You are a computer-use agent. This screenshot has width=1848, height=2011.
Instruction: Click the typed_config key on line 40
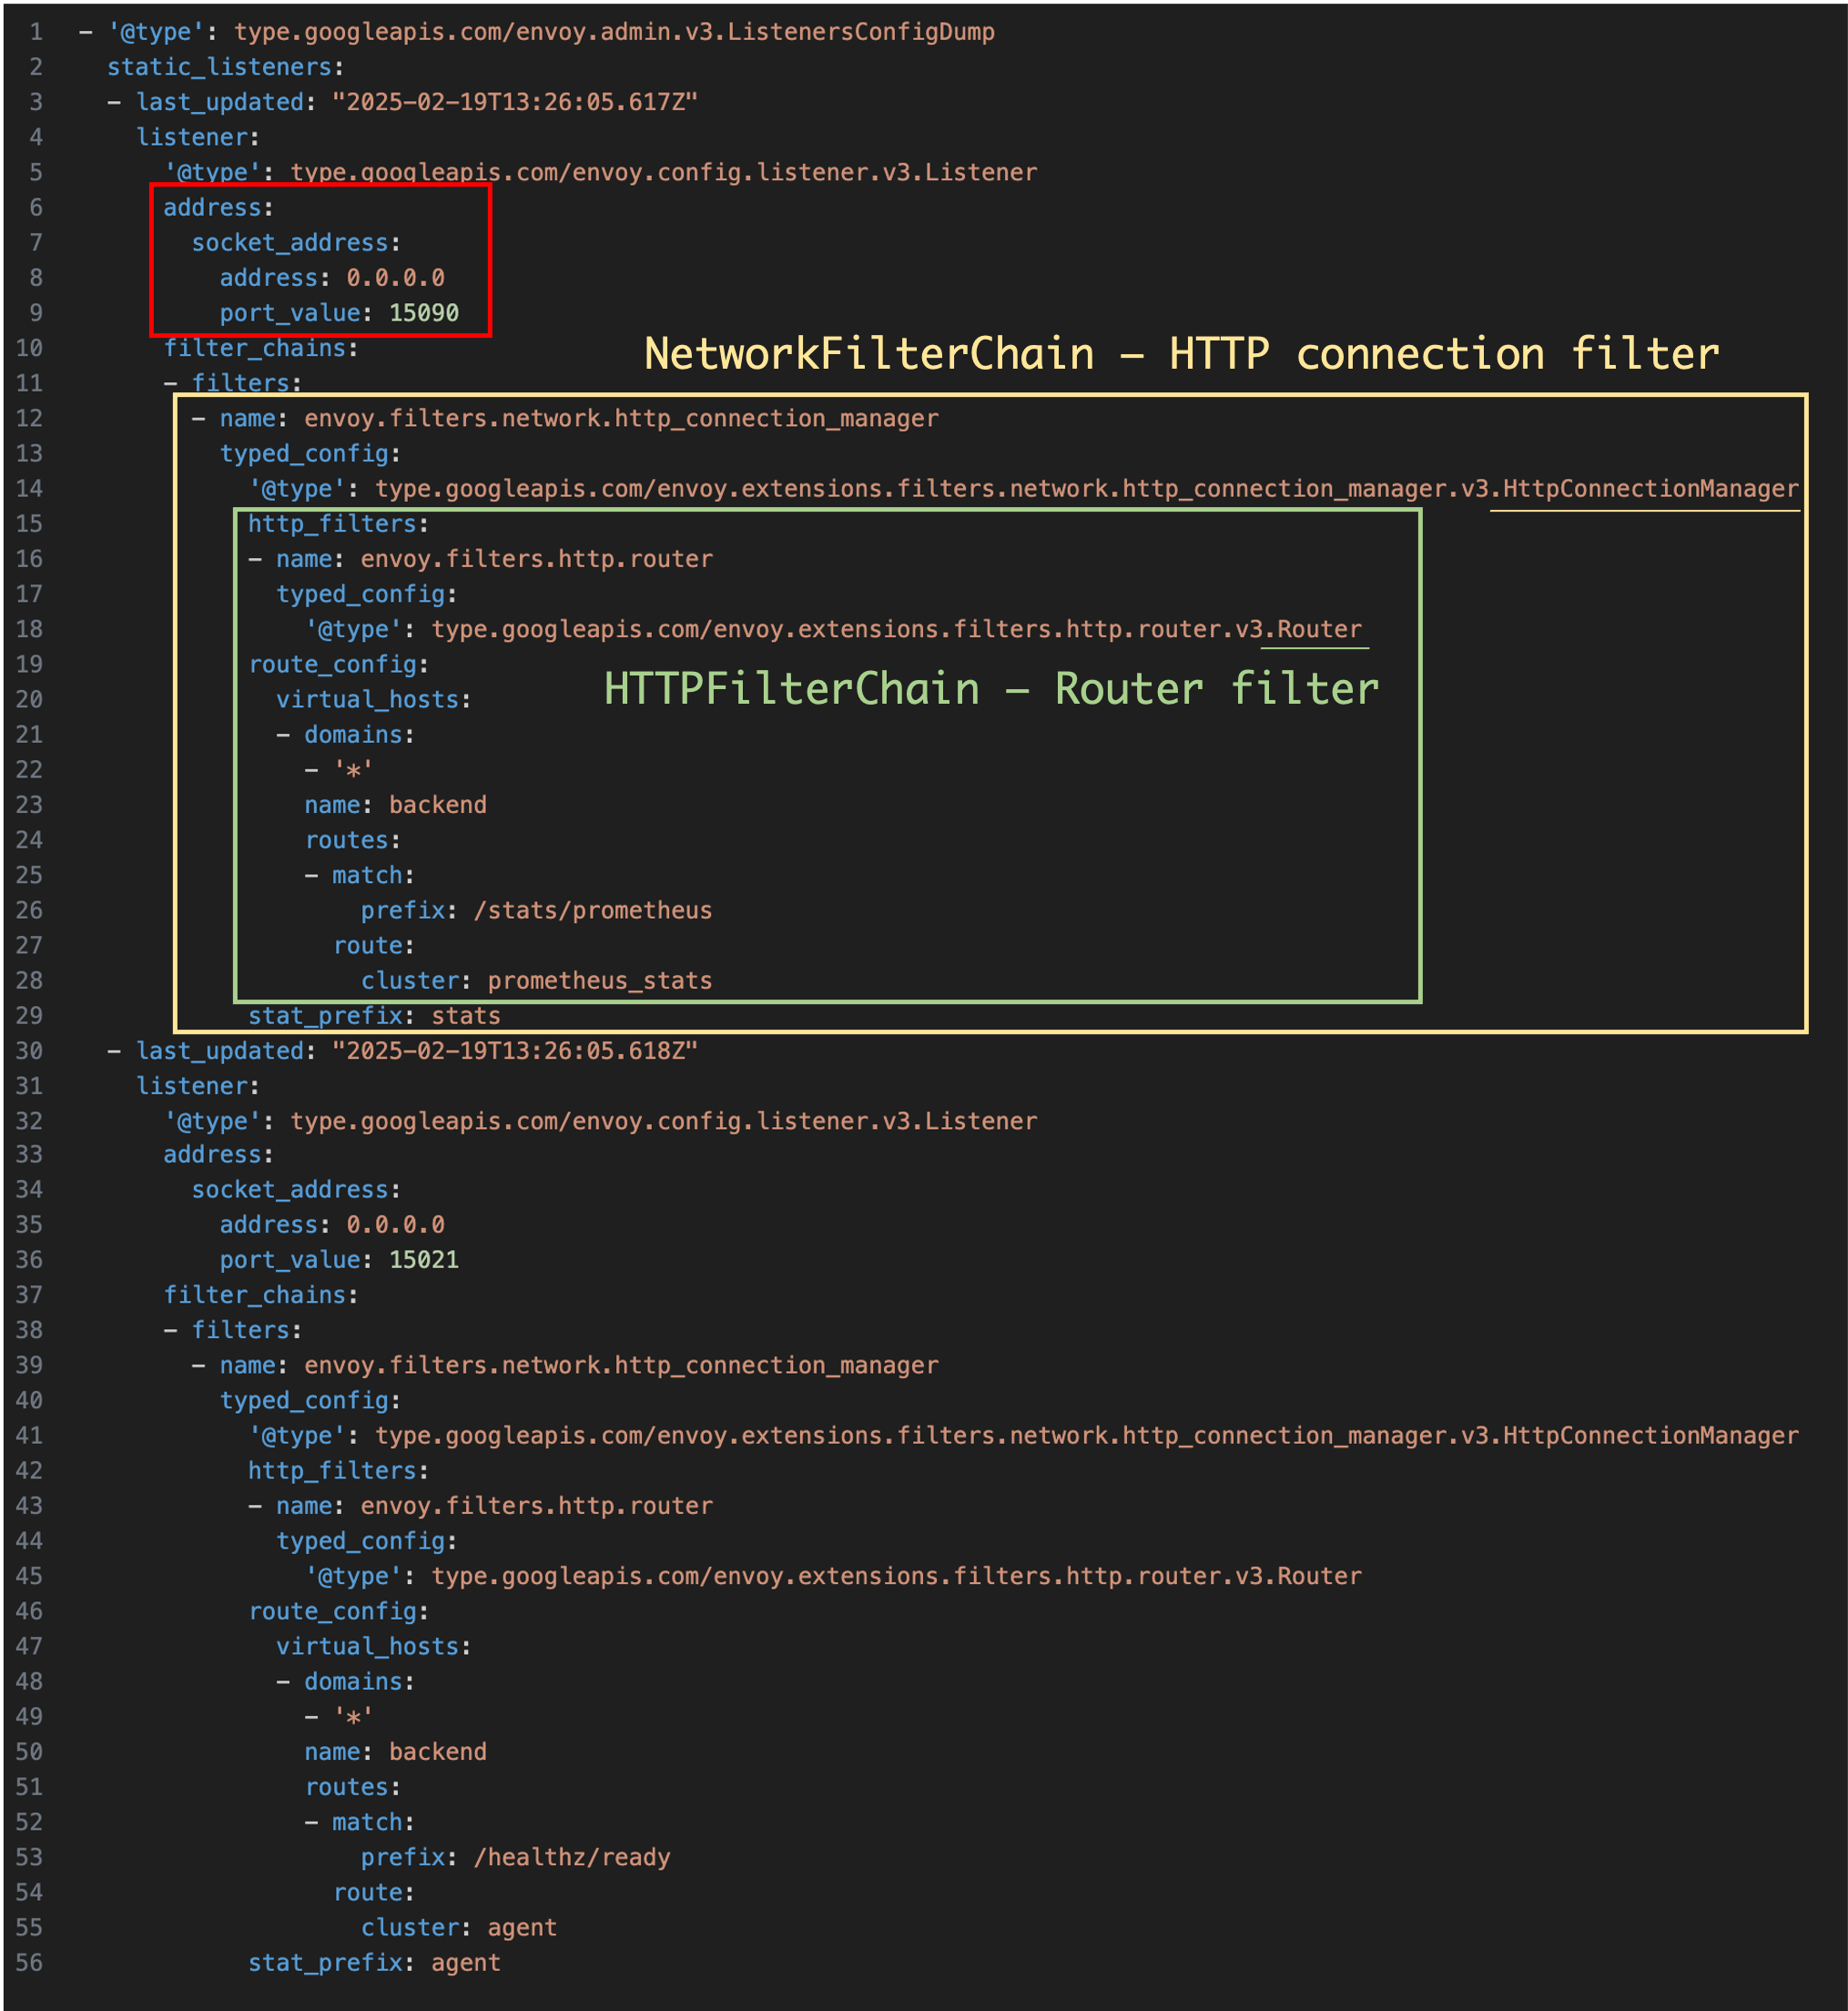(x=304, y=1401)
